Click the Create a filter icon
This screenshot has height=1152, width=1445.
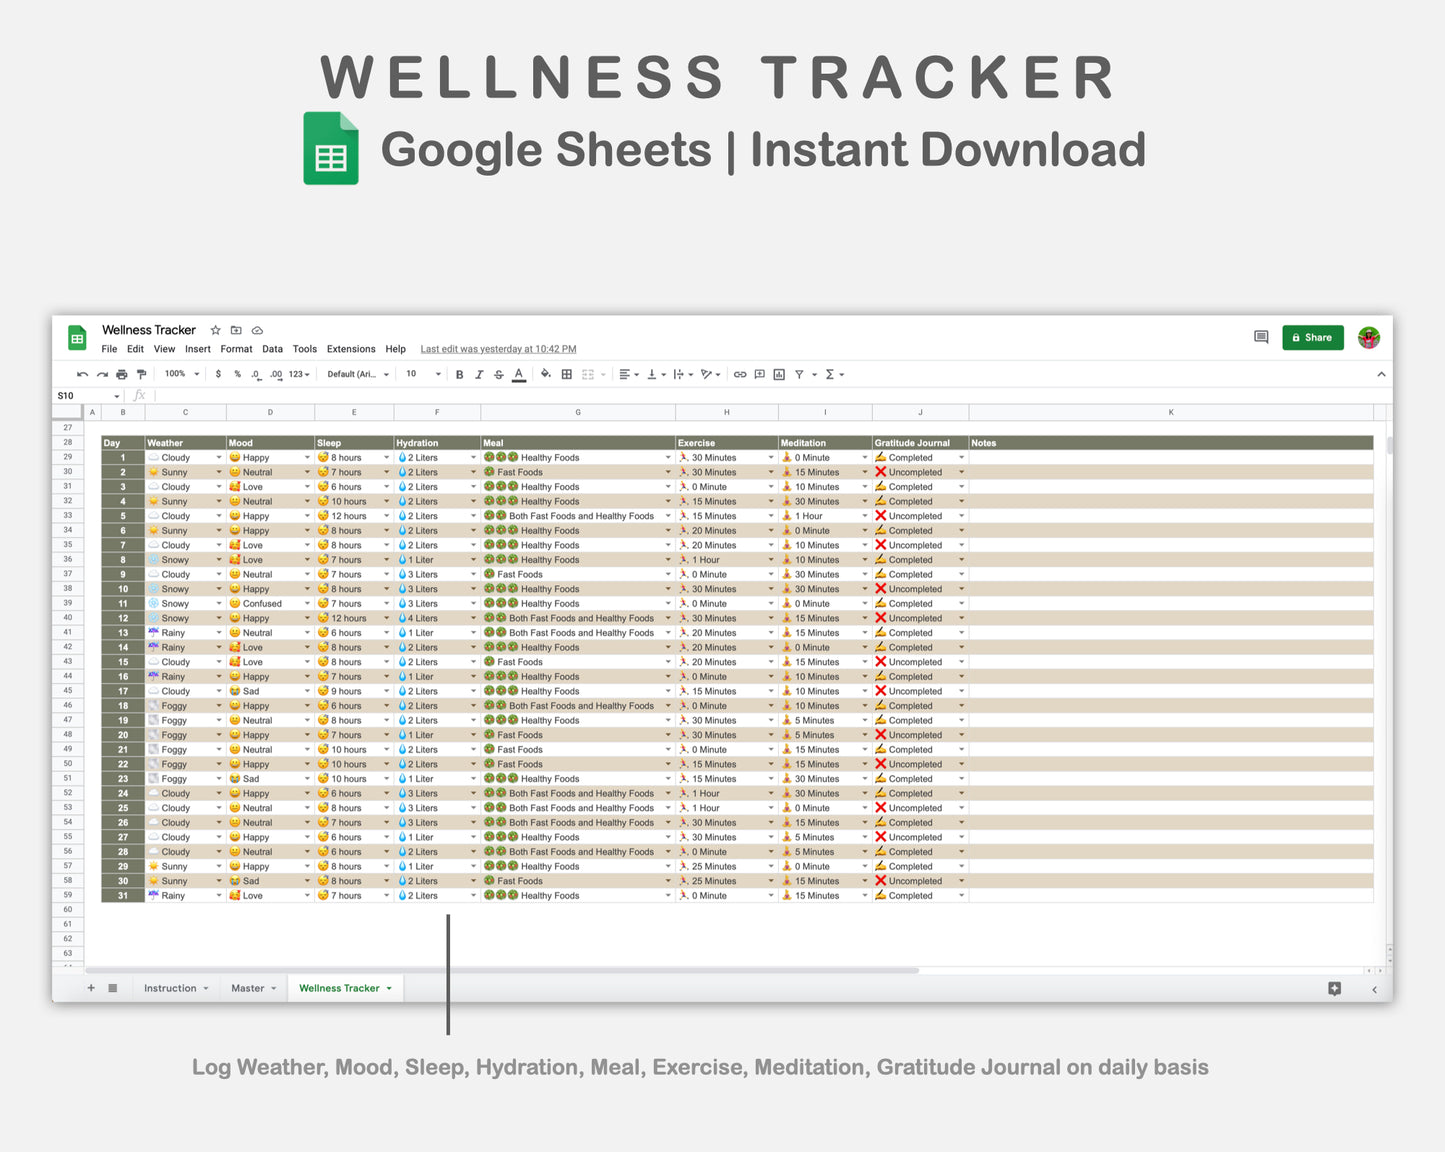coord(800,373)
